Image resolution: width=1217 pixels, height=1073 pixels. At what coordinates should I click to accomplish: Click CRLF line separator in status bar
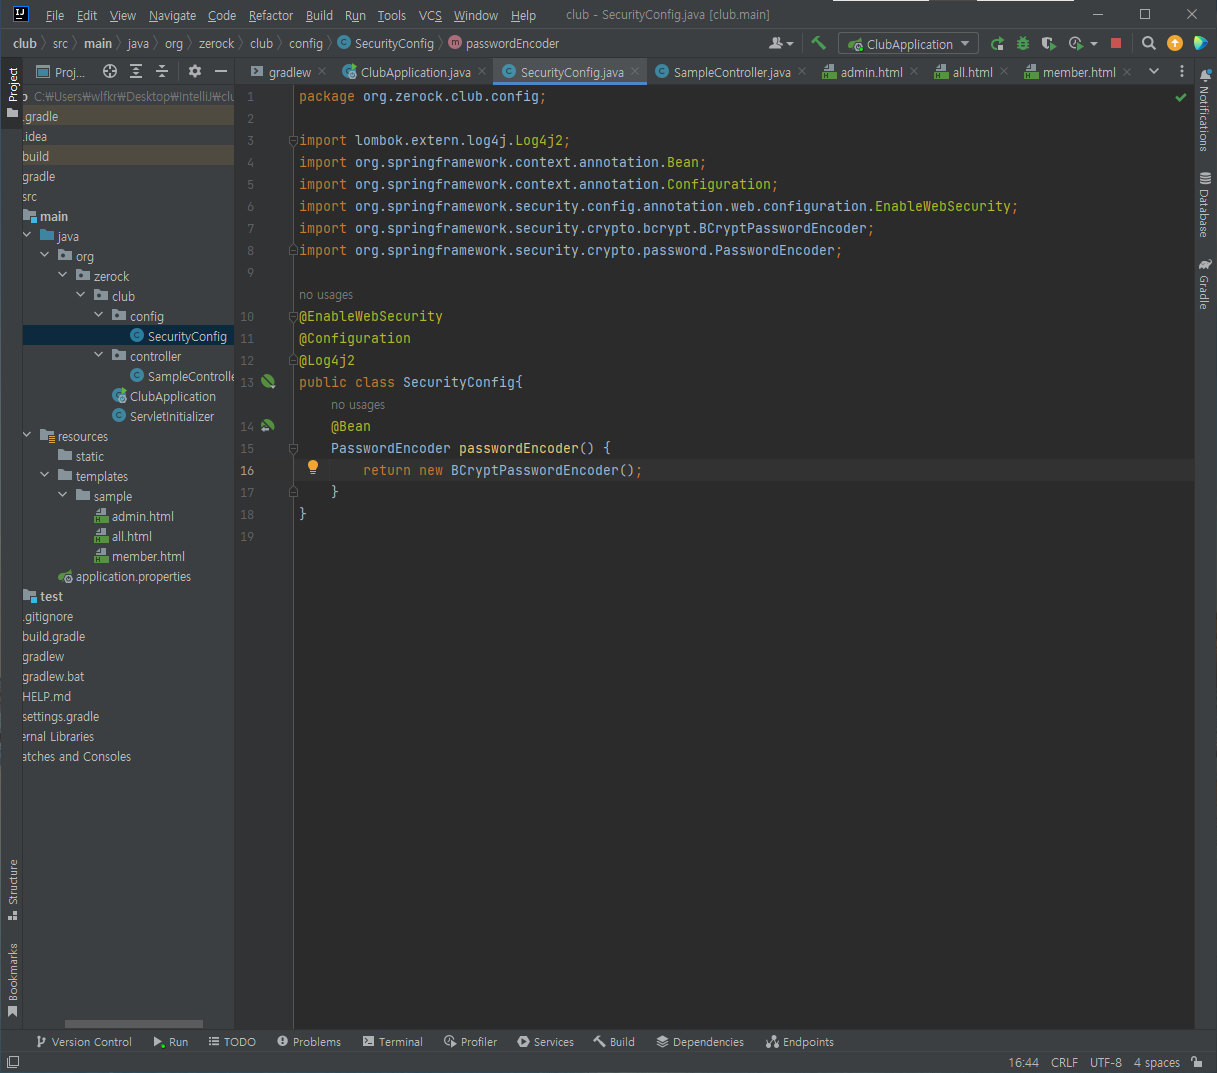point(1064,1062)
